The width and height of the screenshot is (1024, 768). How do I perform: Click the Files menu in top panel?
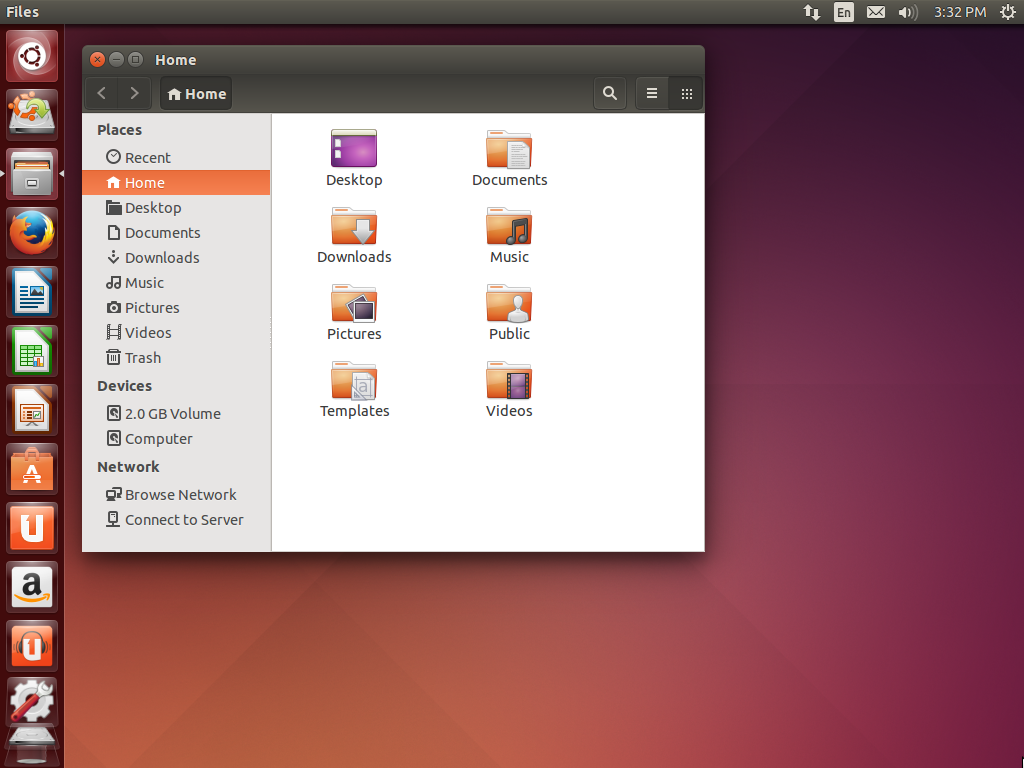[23, 12]
